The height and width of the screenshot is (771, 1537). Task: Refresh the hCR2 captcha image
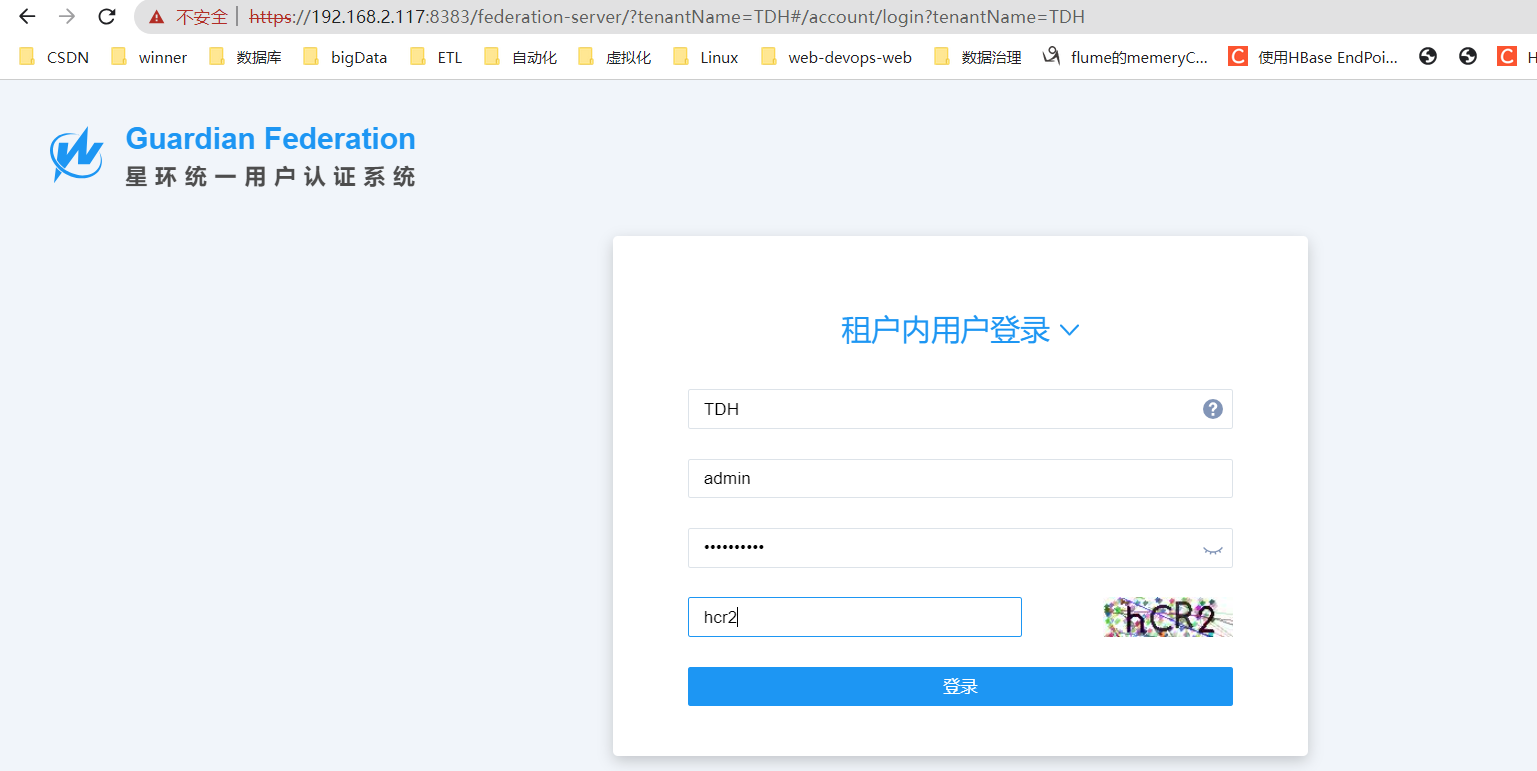tap(1168, 617)
